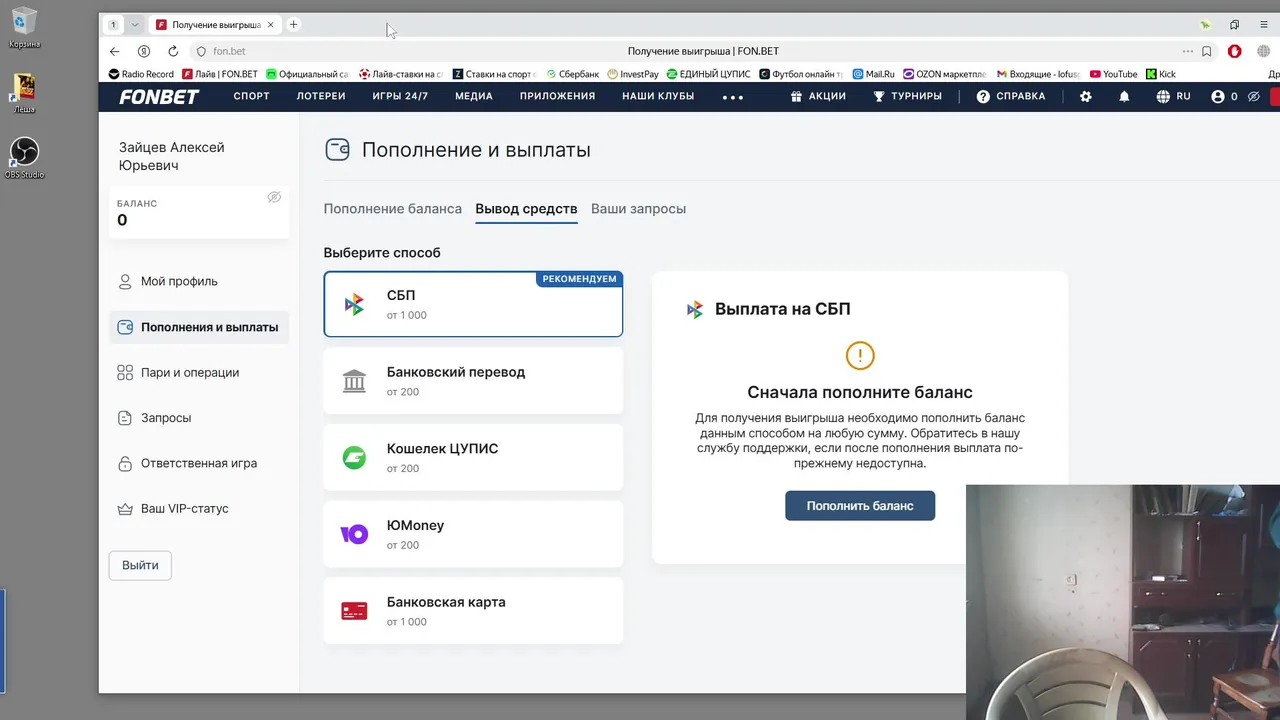Open the Входящие Gmail bookmark
The height and width of the screenshot is (720, 1280).
click(1038, 74)
